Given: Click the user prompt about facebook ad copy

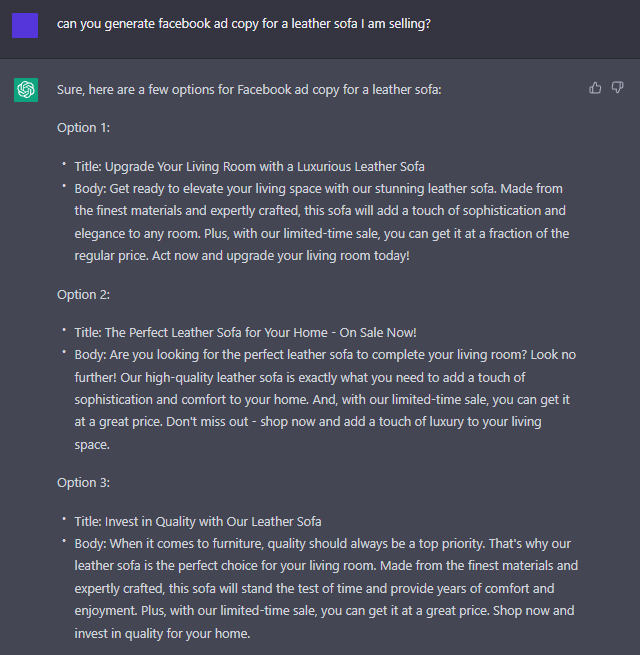Looking at the screenshot, I should tap(244, 24).
